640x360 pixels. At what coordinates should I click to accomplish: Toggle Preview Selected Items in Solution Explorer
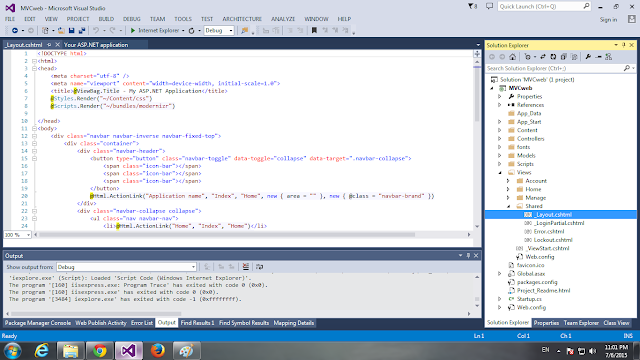598,57
